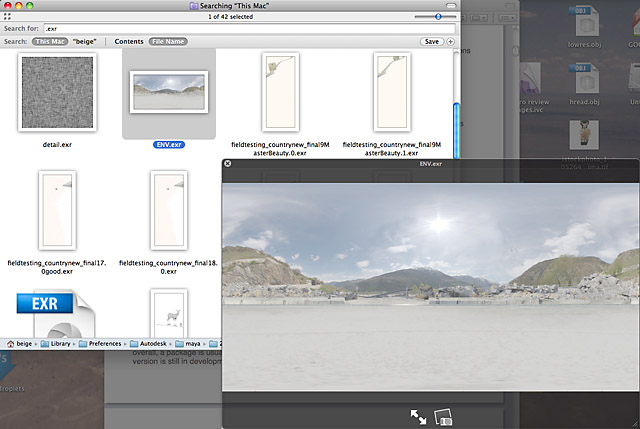
Task: Select the fieldtesting_countrynew_final9MasterBeauty.0.exr thumbnail
Action: pos(280,92)
